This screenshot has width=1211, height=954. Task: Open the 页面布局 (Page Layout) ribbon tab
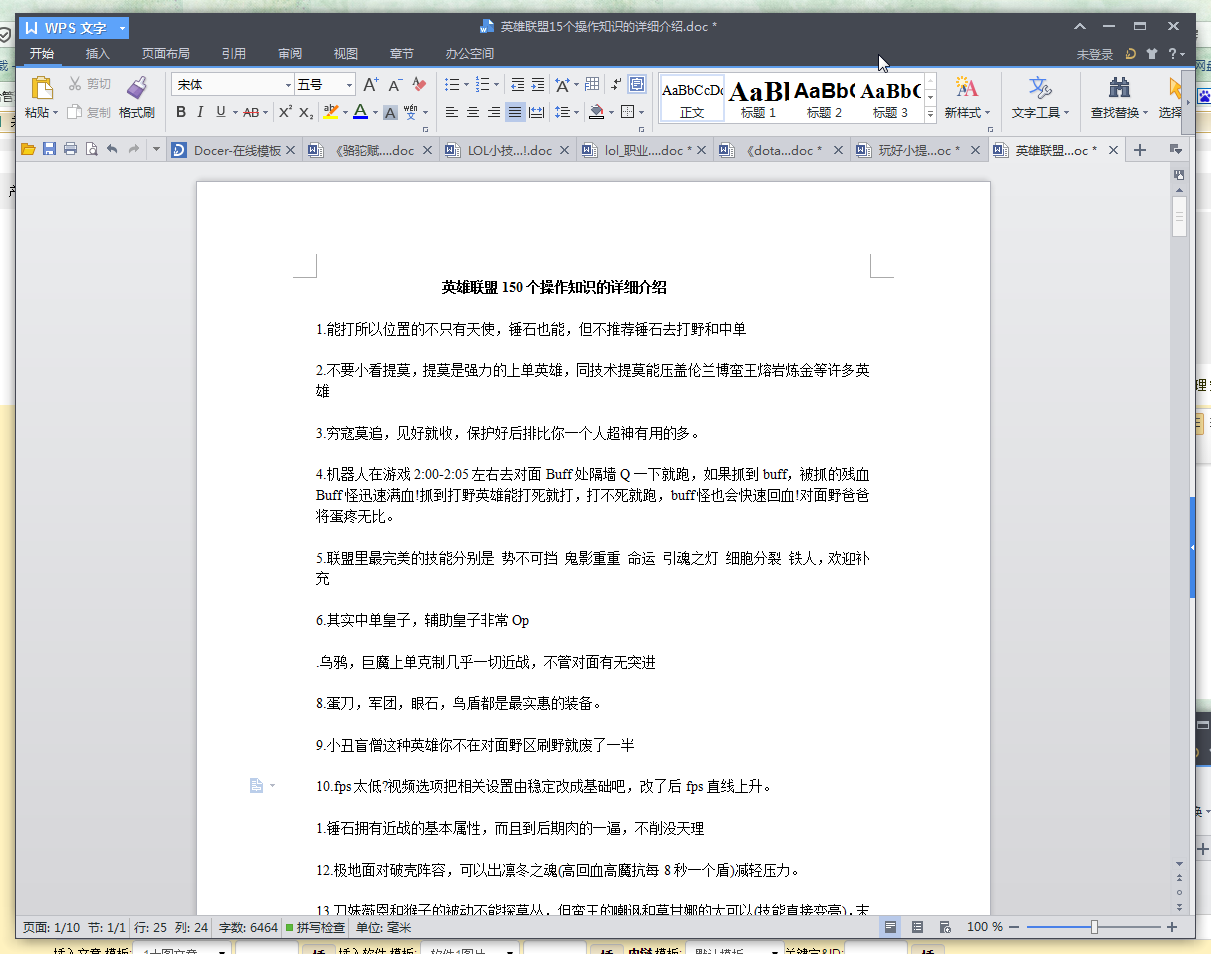(166, 54)
